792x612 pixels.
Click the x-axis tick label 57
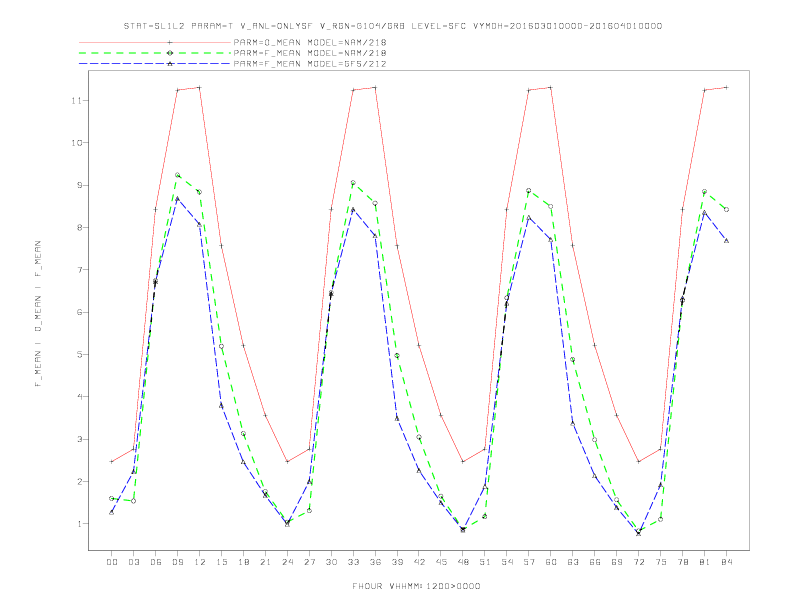point(529,562)
